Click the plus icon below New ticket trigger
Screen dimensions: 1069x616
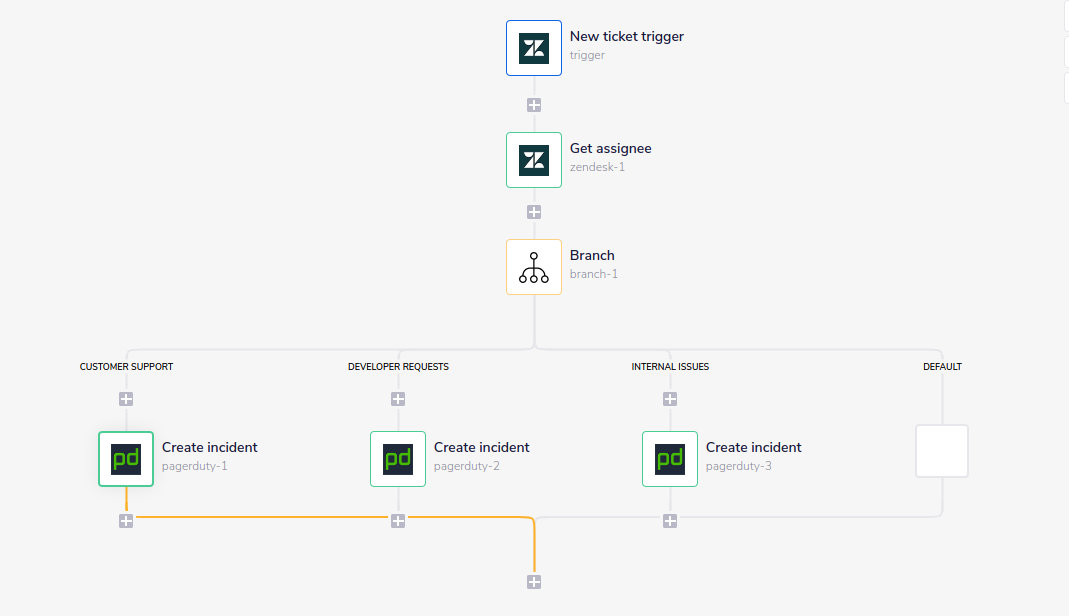[534, 104]
